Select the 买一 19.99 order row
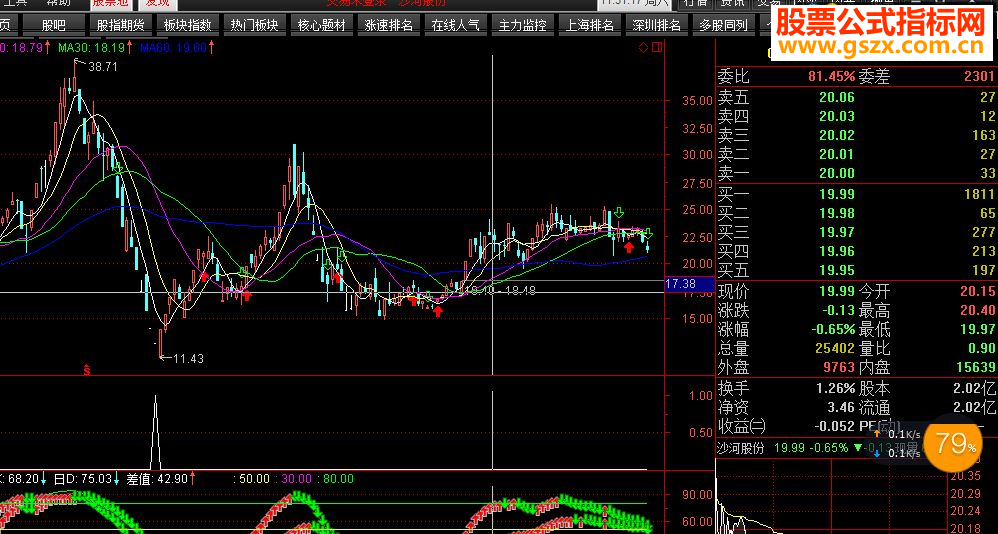The height and width of the screenshot is (534, 998). (856, 194)
